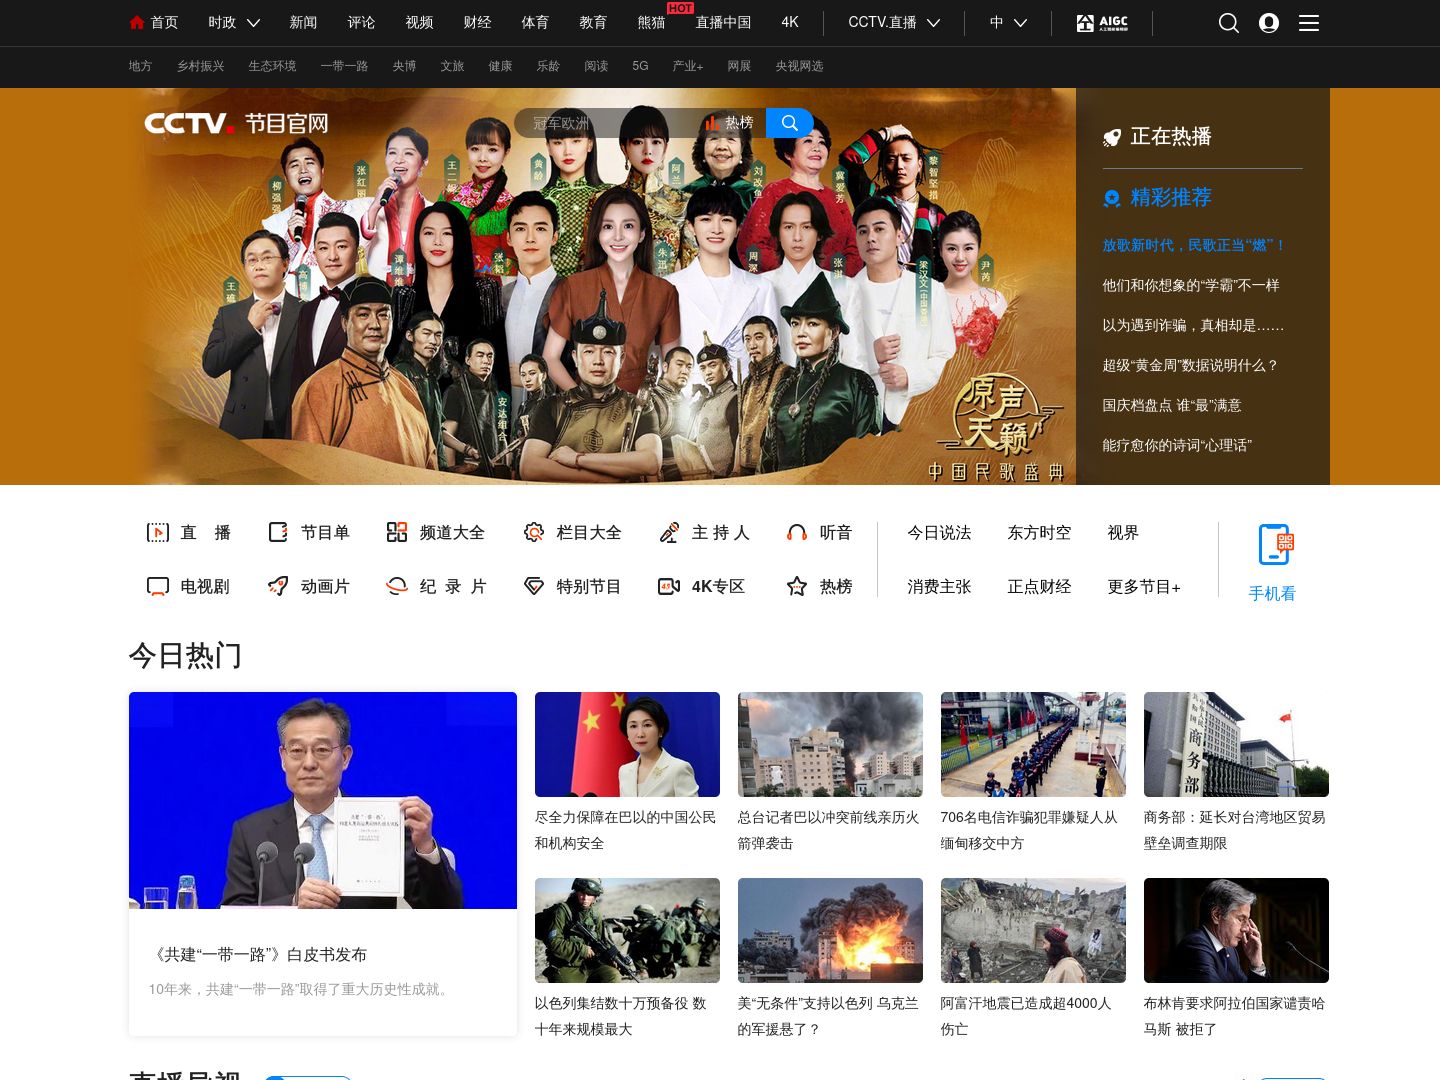
Task: Click the AIGC logo icon
Action: click(x=1102, y=23)
